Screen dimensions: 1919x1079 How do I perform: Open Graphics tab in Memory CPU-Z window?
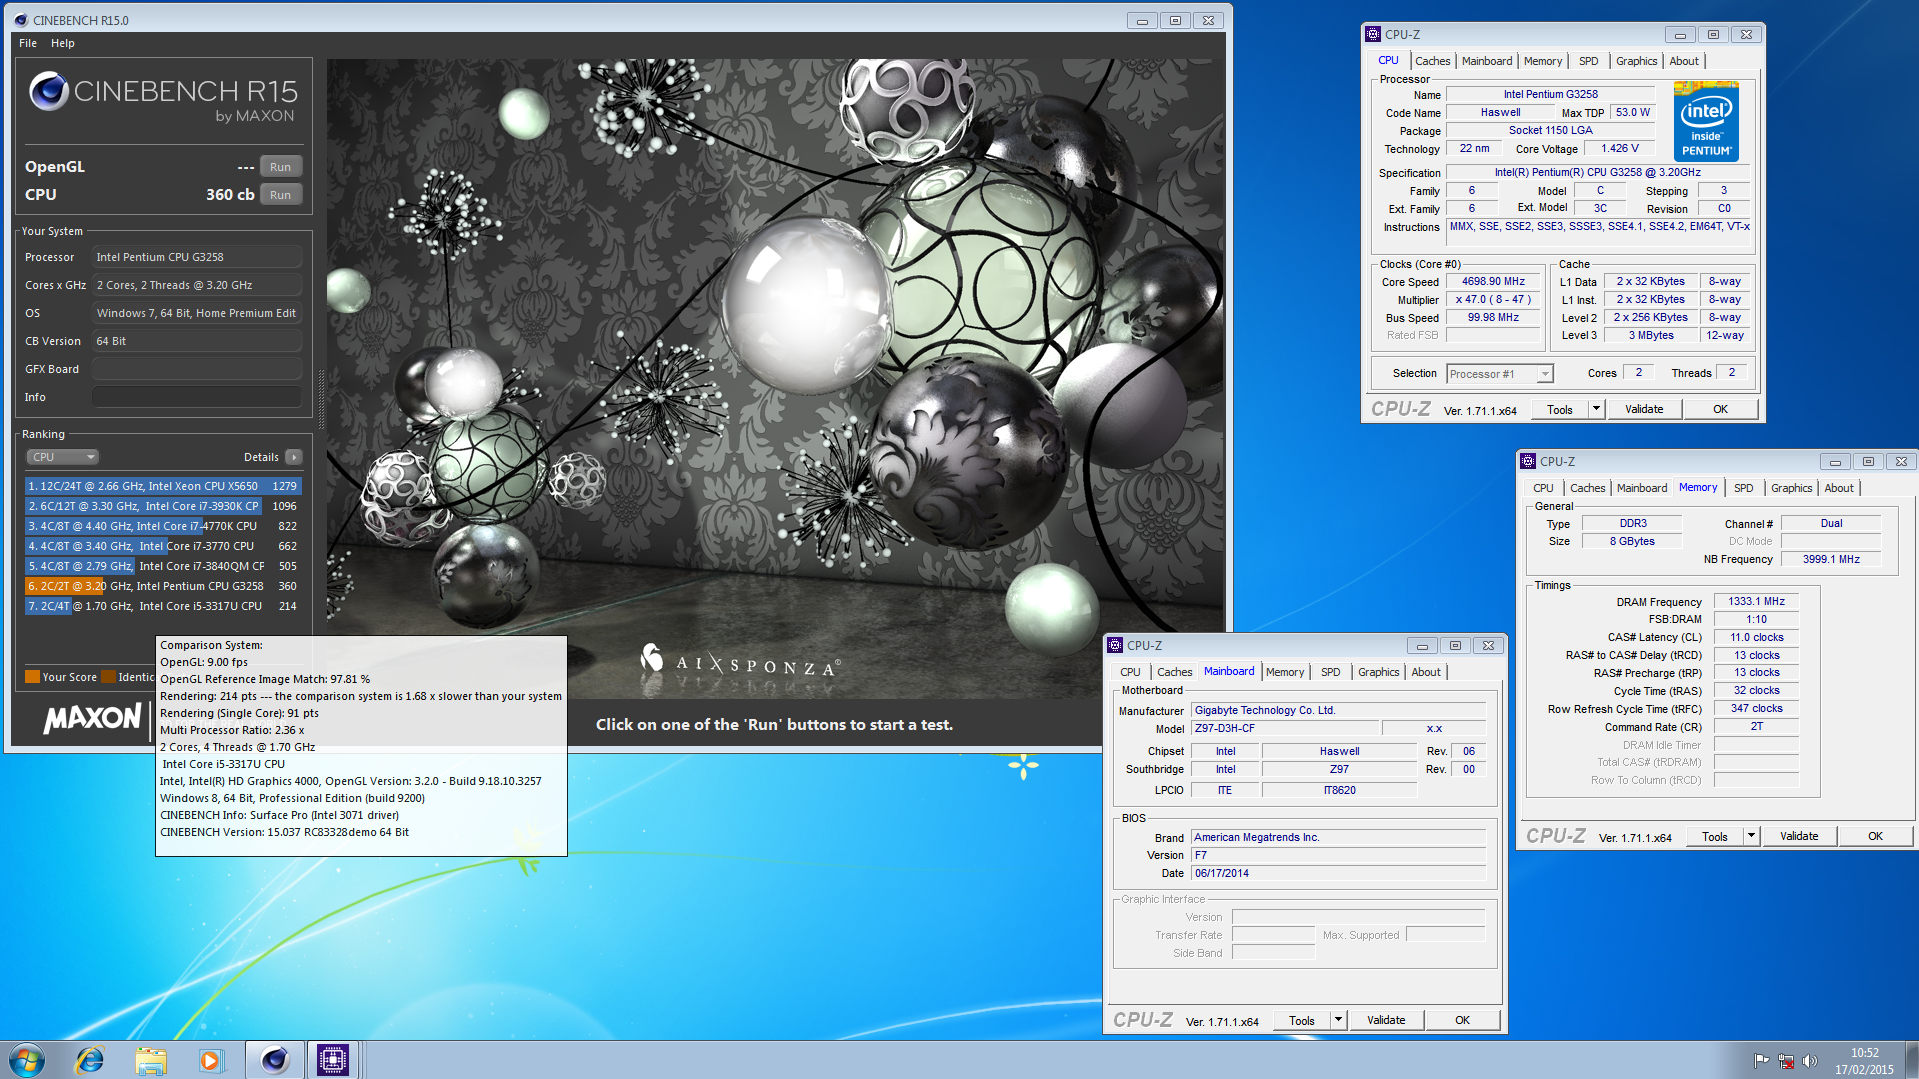[1791, 488]
